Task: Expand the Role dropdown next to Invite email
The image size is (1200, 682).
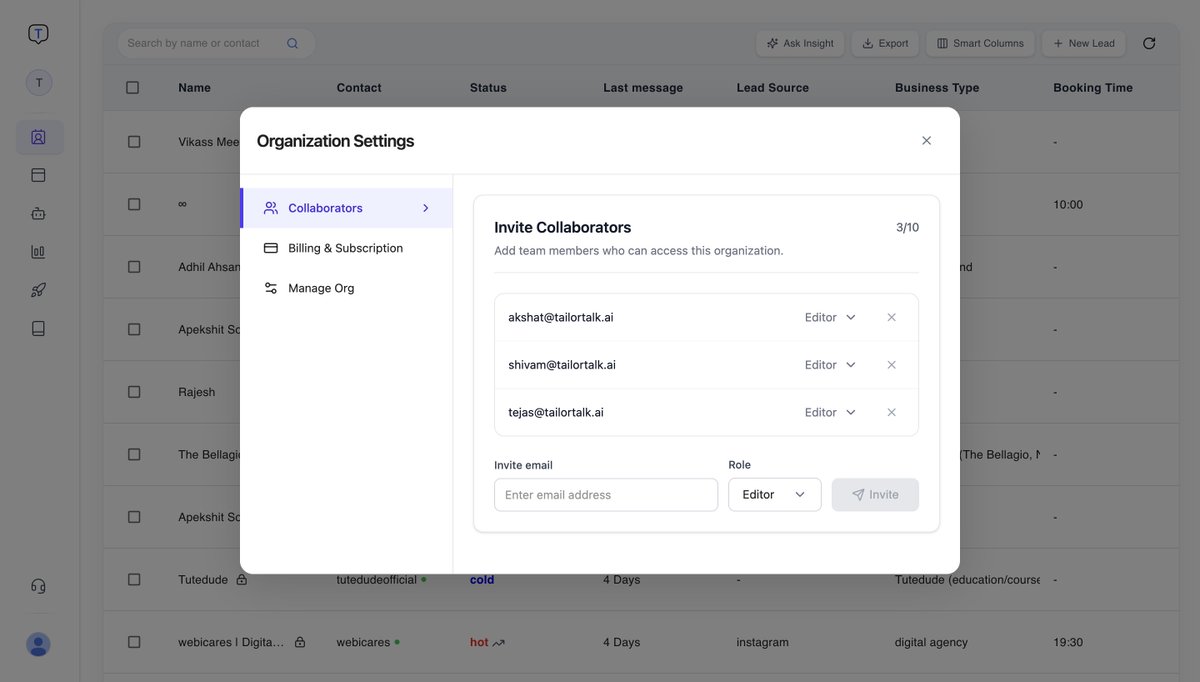Action: pos(775,493)
